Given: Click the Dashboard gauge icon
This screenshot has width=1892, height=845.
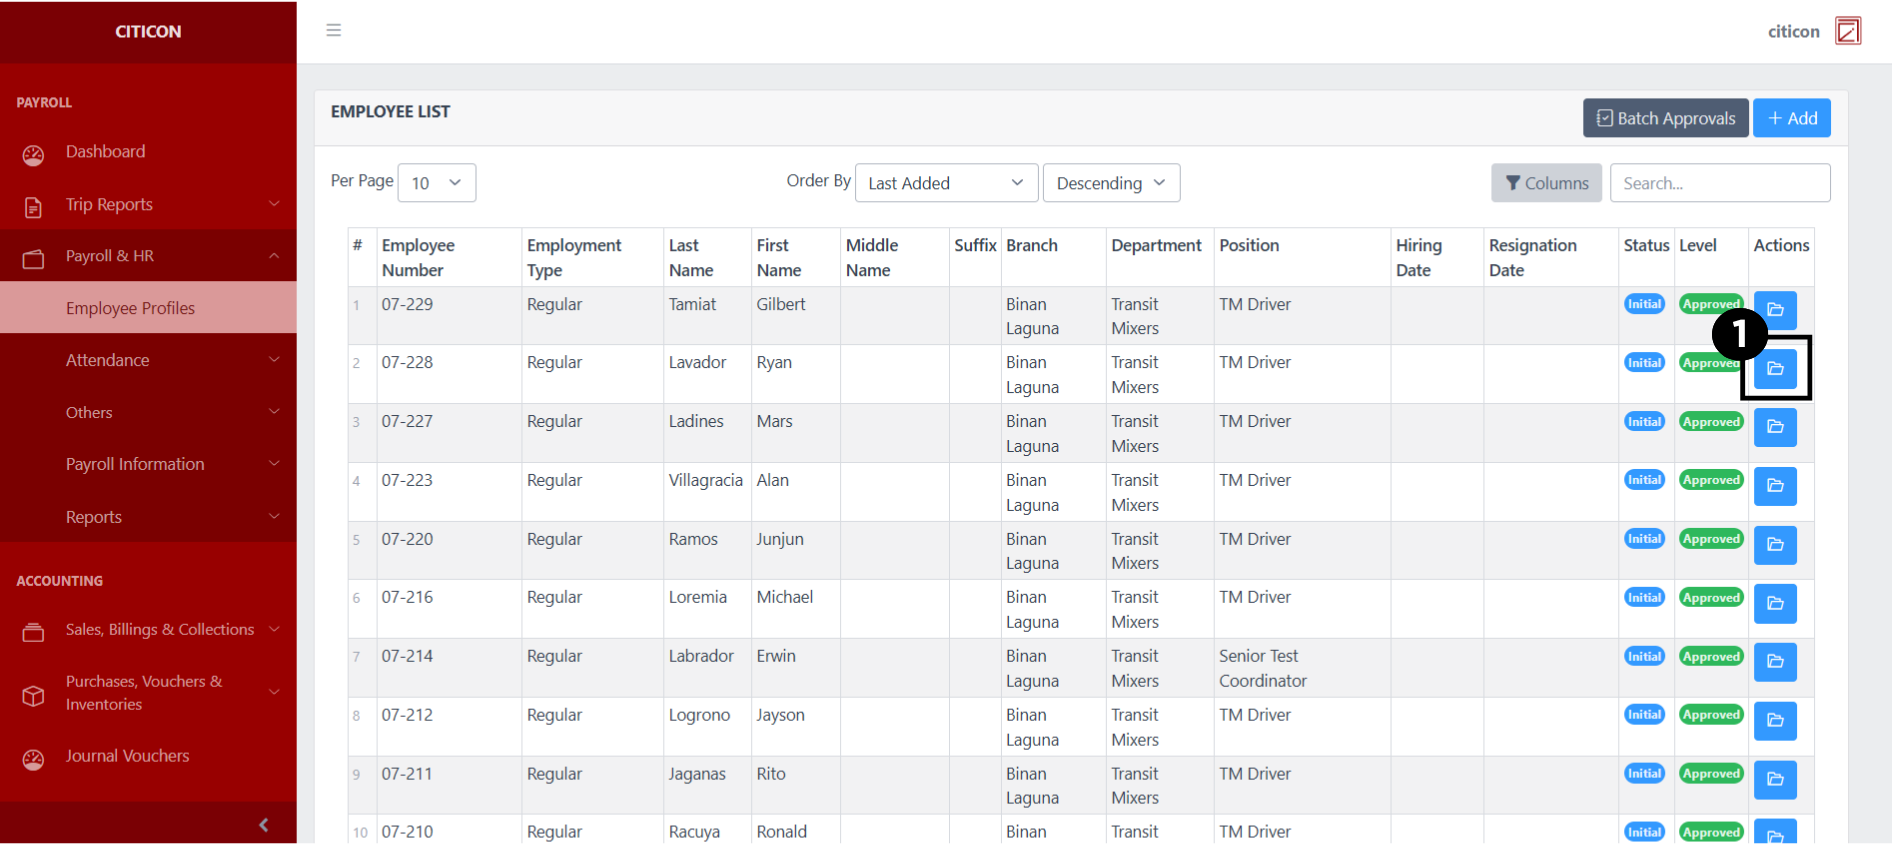Looking at the screenshot, I should [x=34, y=154].
